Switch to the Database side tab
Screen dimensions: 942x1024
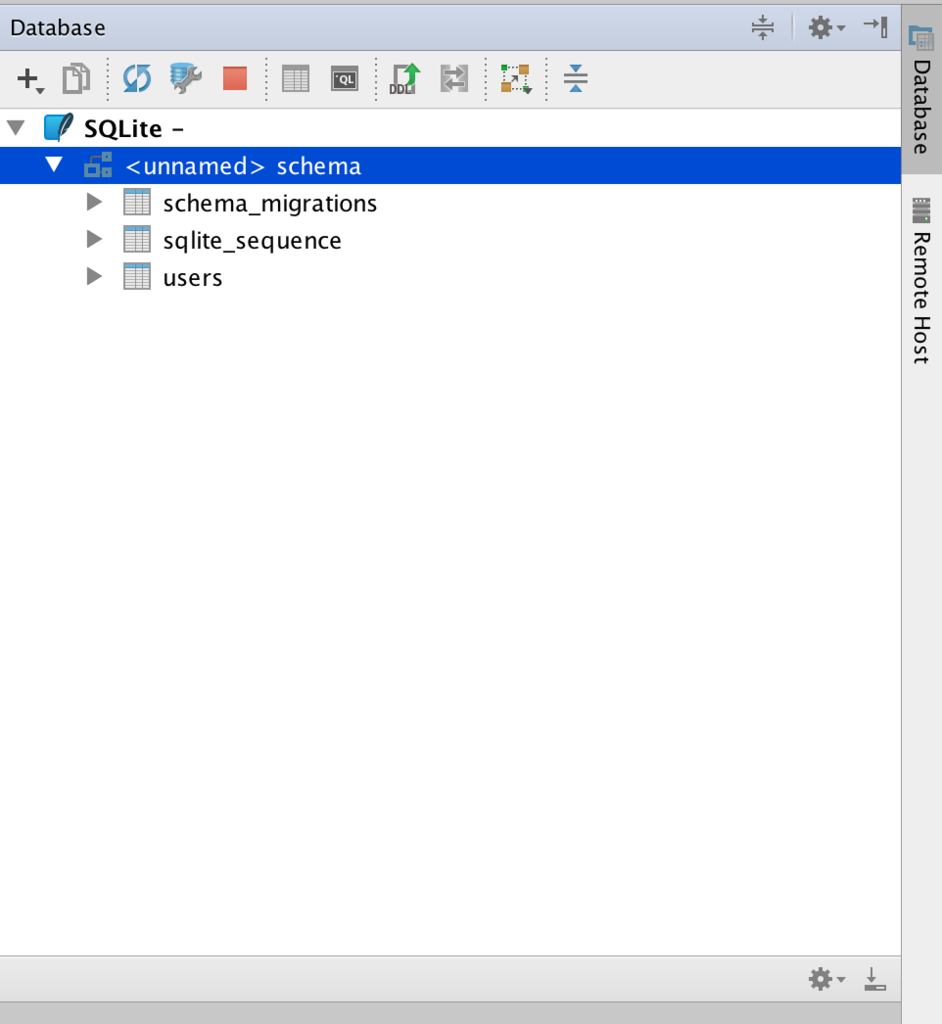point(921,90)
